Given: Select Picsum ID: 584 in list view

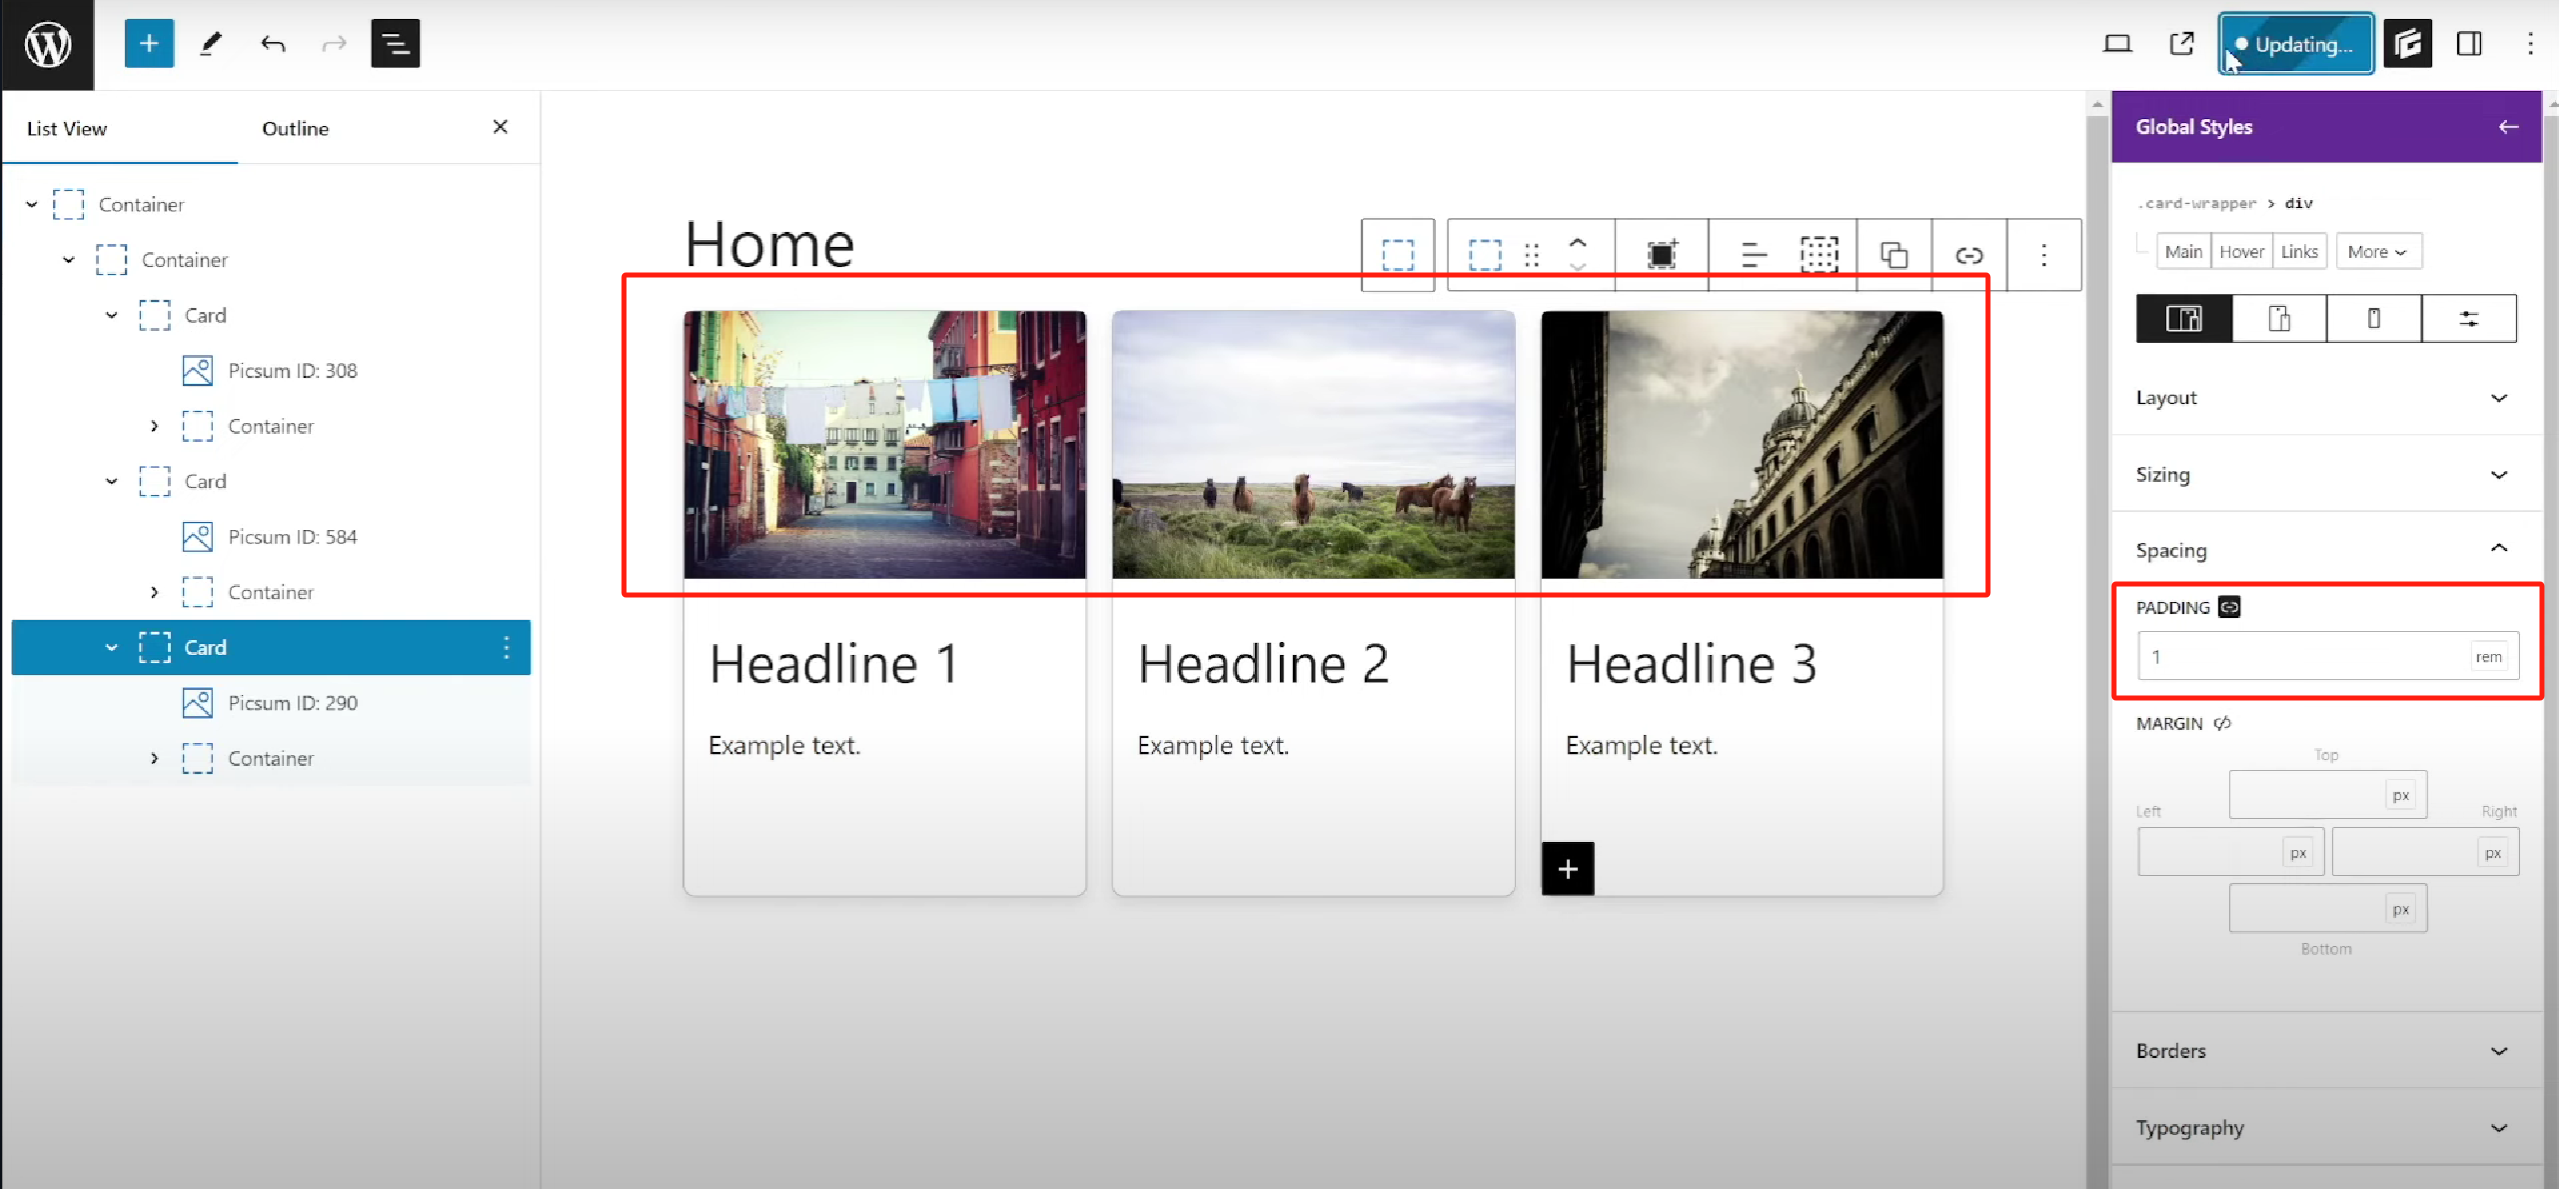Looking at the screenshot, I should (292, 537).
